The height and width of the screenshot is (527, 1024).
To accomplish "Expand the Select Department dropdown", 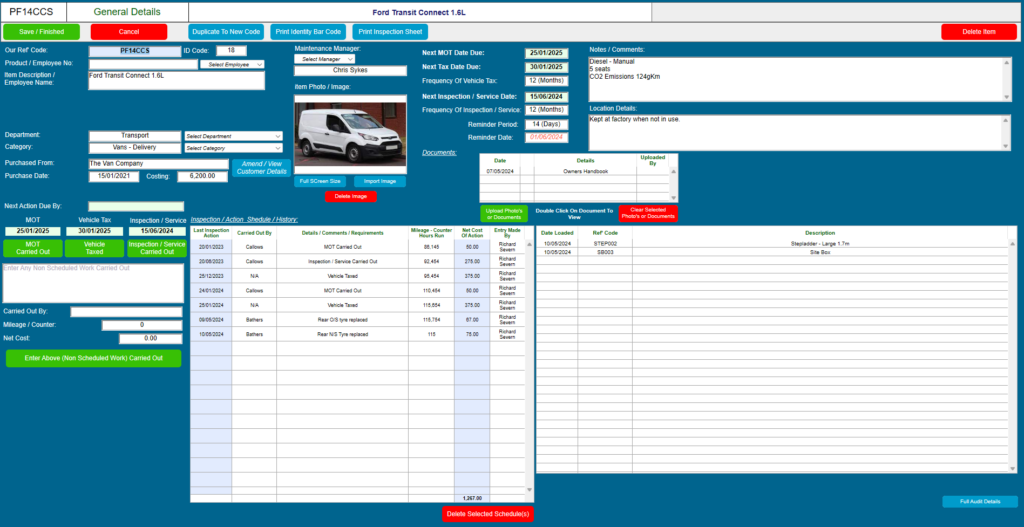I will [233, 136].
